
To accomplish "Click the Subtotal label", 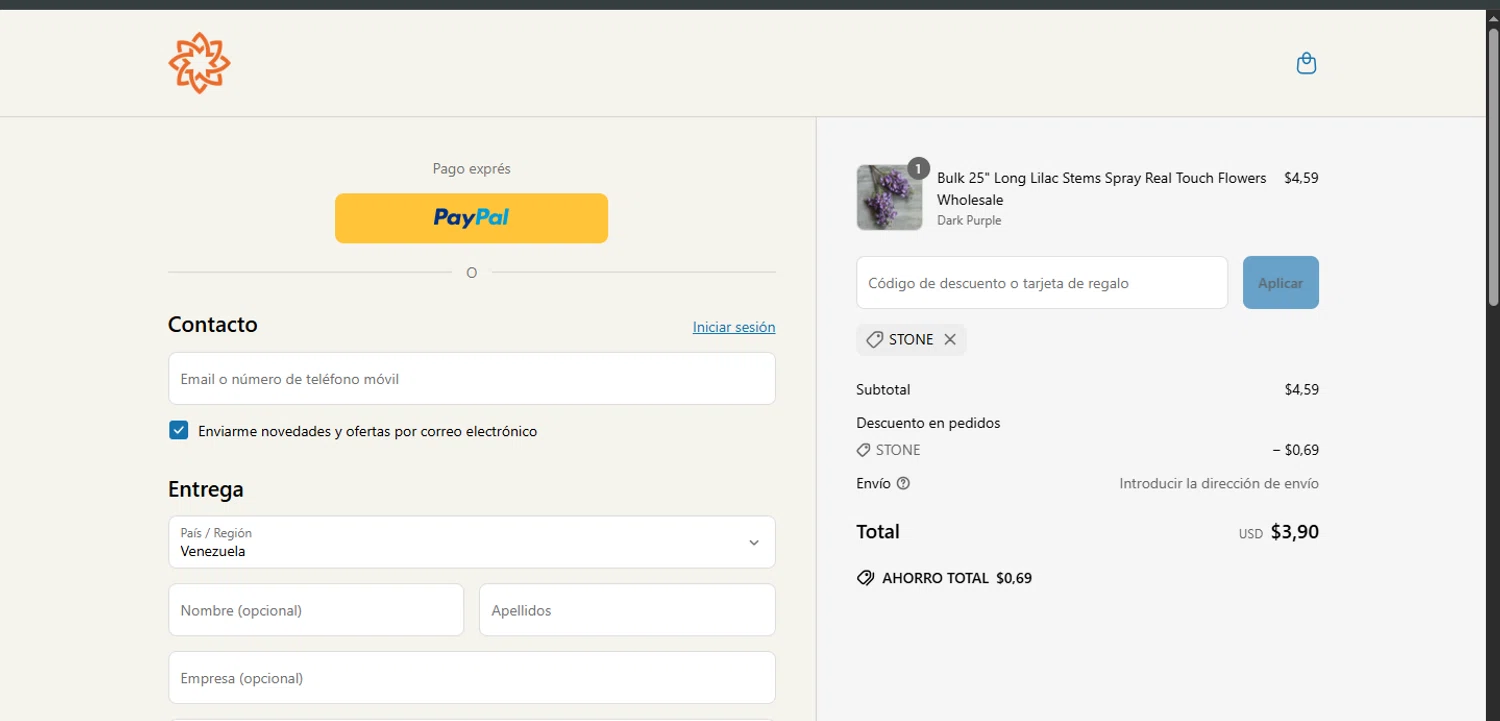I will coord(883,390).
